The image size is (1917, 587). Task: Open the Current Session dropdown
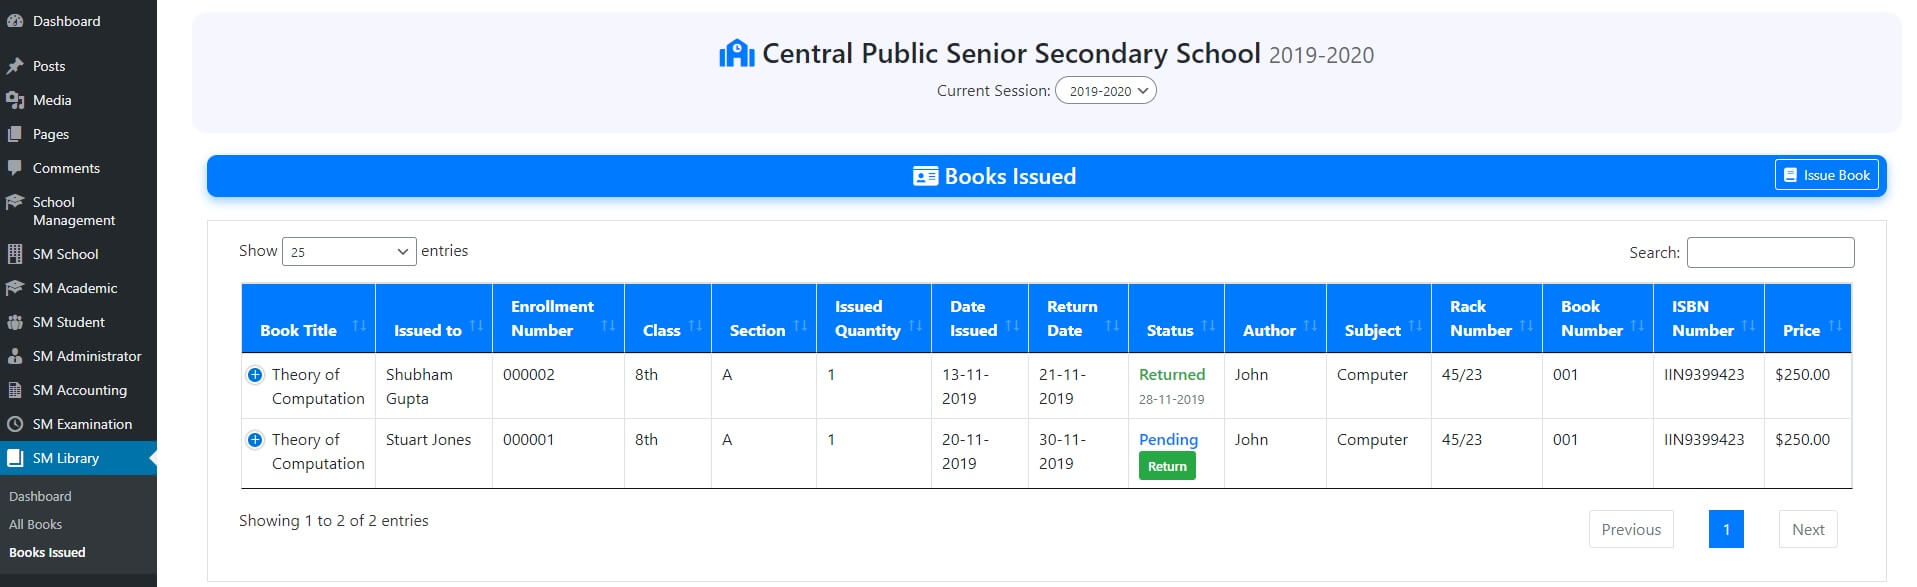pyautogui.click(x=1106, y=91)
